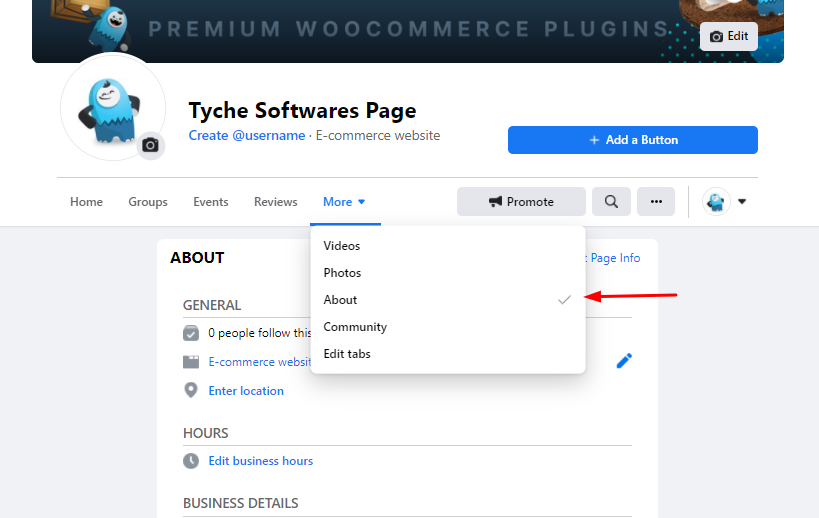Go to the Home tab
Image resolution: width=819 pixels, height=518 pixels.
pos(86,202)
